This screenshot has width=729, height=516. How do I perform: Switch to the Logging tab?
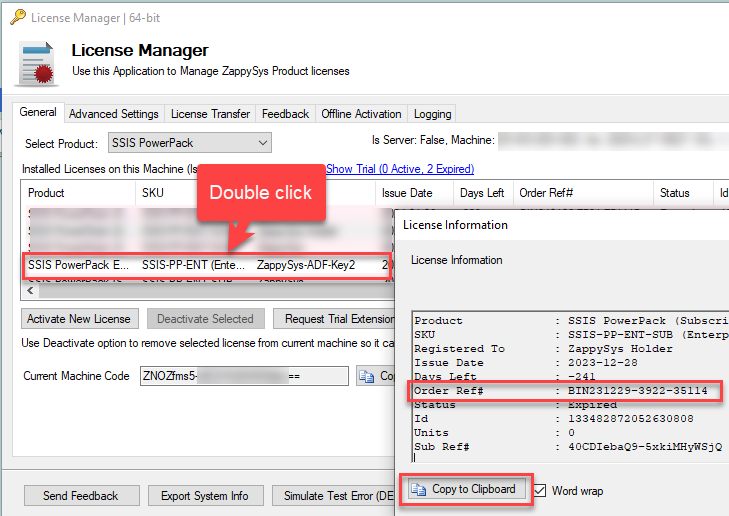pyautogui.click(x=432, y=114)
